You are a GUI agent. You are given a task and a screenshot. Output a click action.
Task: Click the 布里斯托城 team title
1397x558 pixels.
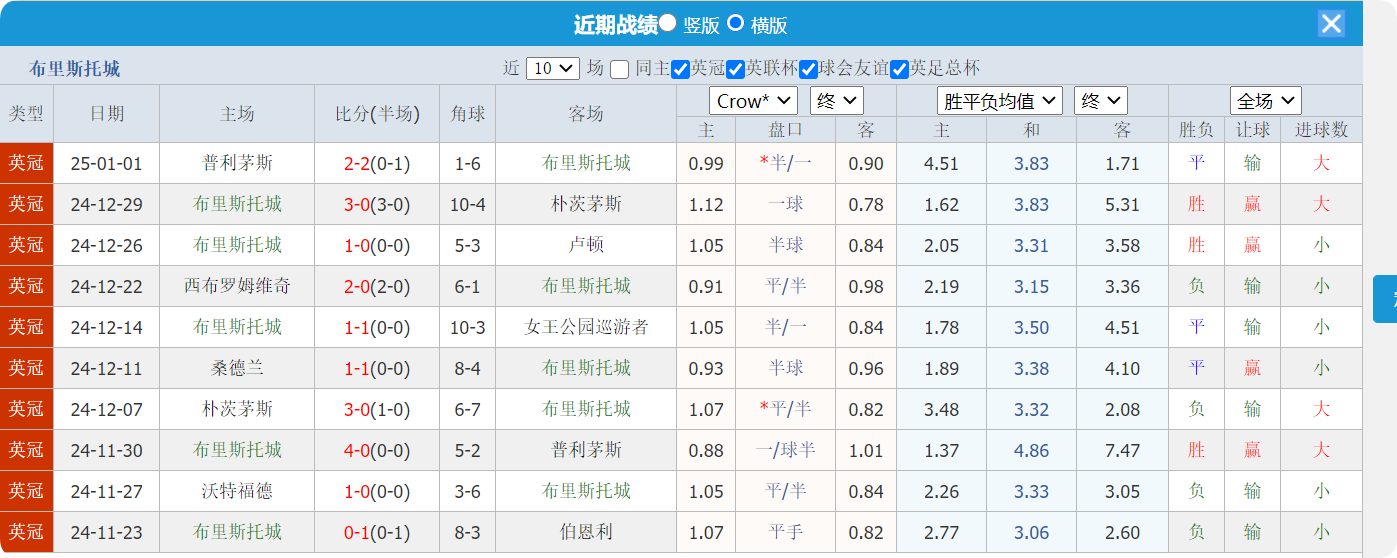point(75,69)
